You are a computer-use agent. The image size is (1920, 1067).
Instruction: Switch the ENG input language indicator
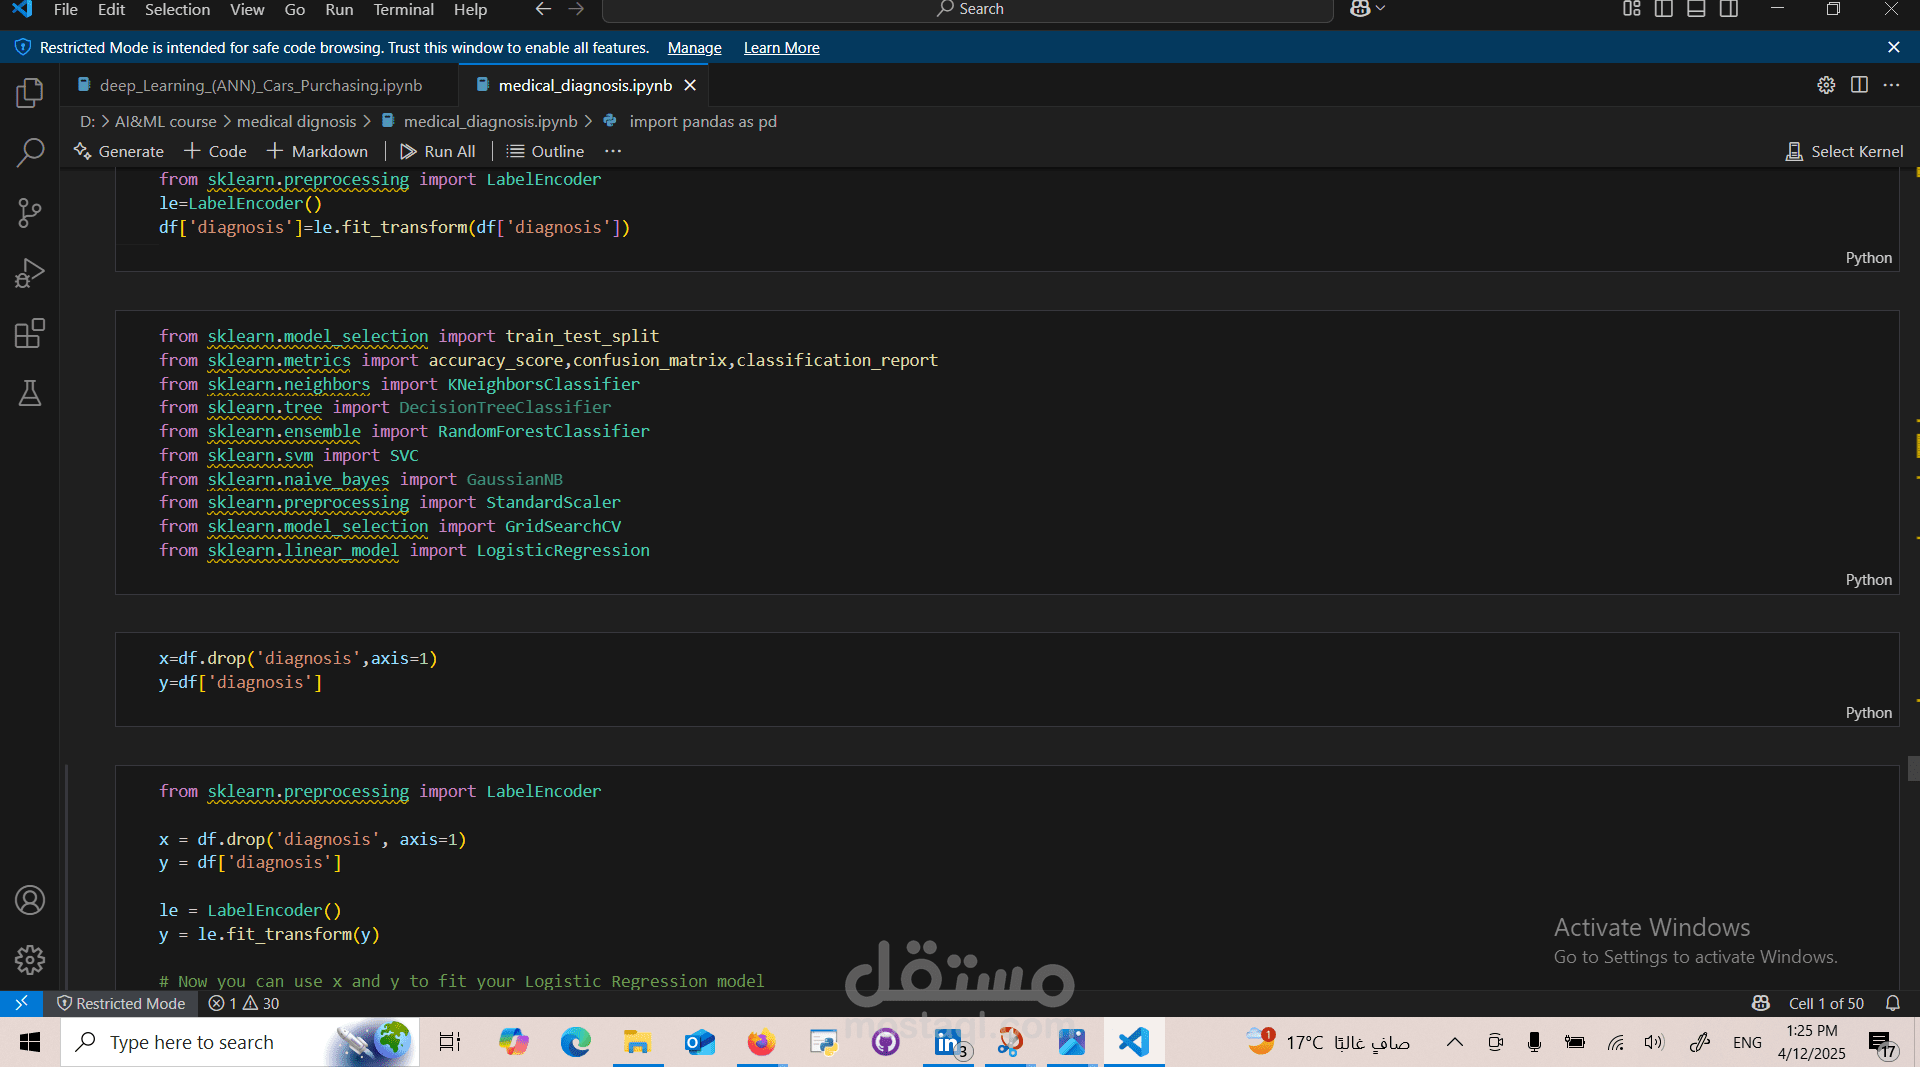(x=1747, y=1042)
